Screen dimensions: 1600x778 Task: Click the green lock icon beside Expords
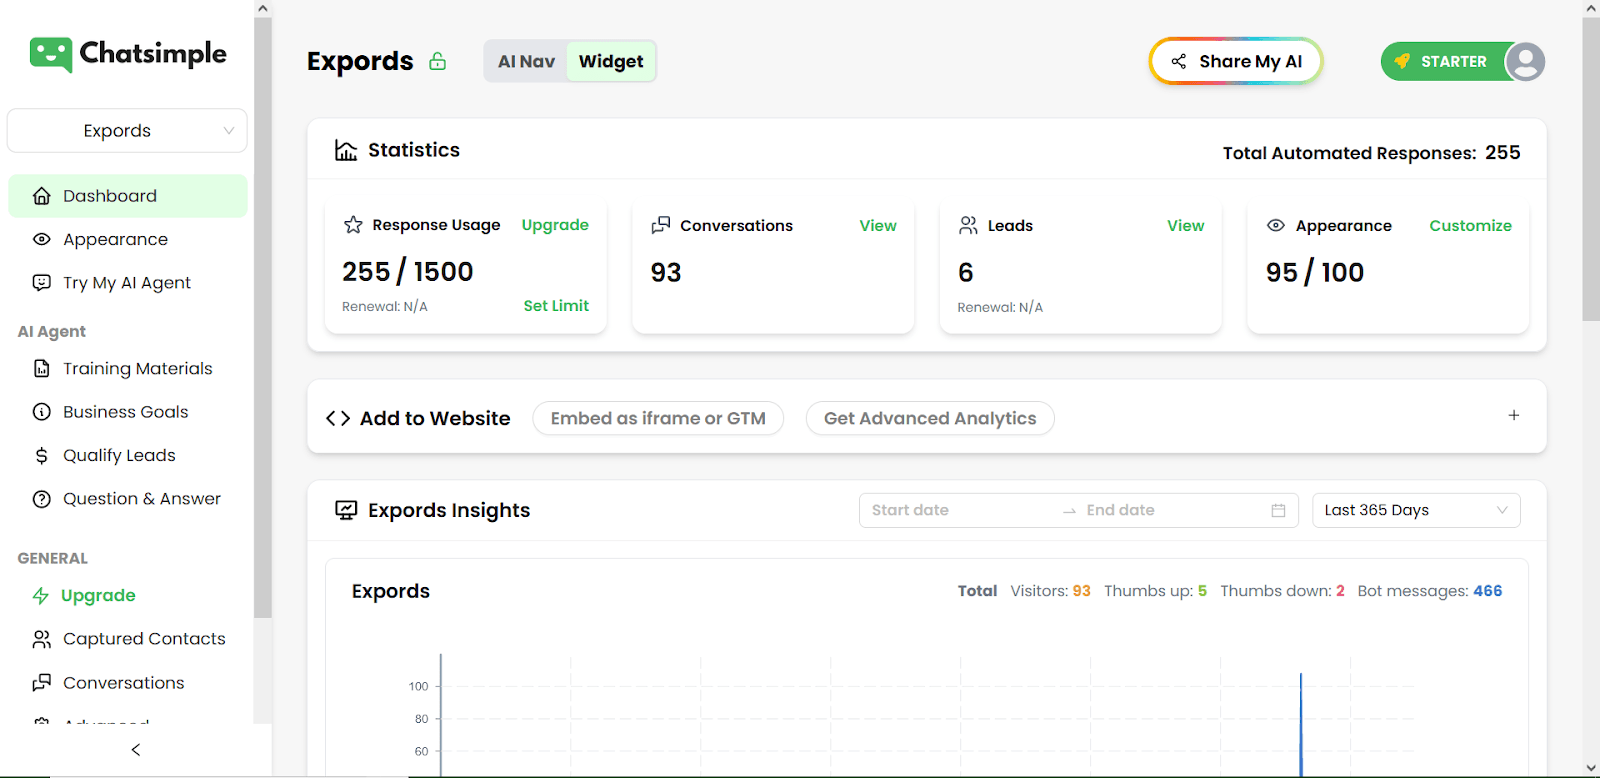(438, 61)
